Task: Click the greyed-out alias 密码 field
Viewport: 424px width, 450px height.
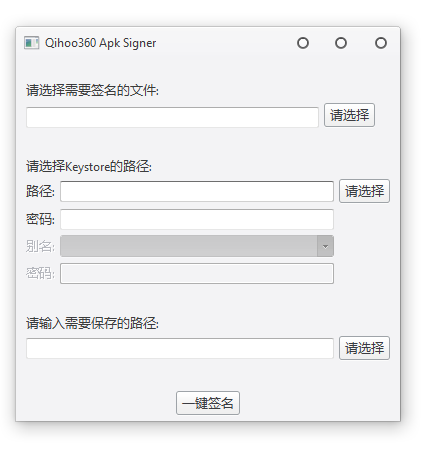Action: [197, 273]
